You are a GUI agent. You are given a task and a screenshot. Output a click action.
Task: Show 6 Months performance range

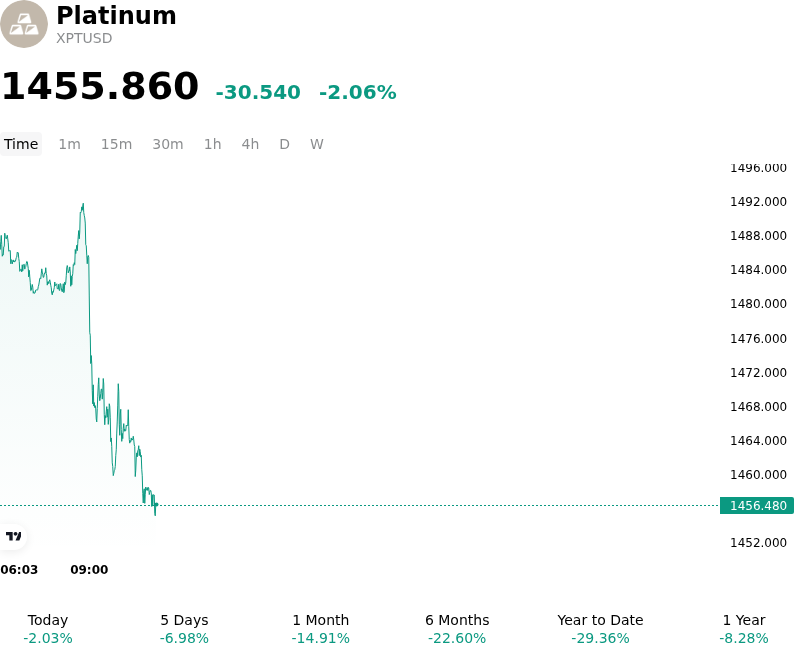pos(457,629)
